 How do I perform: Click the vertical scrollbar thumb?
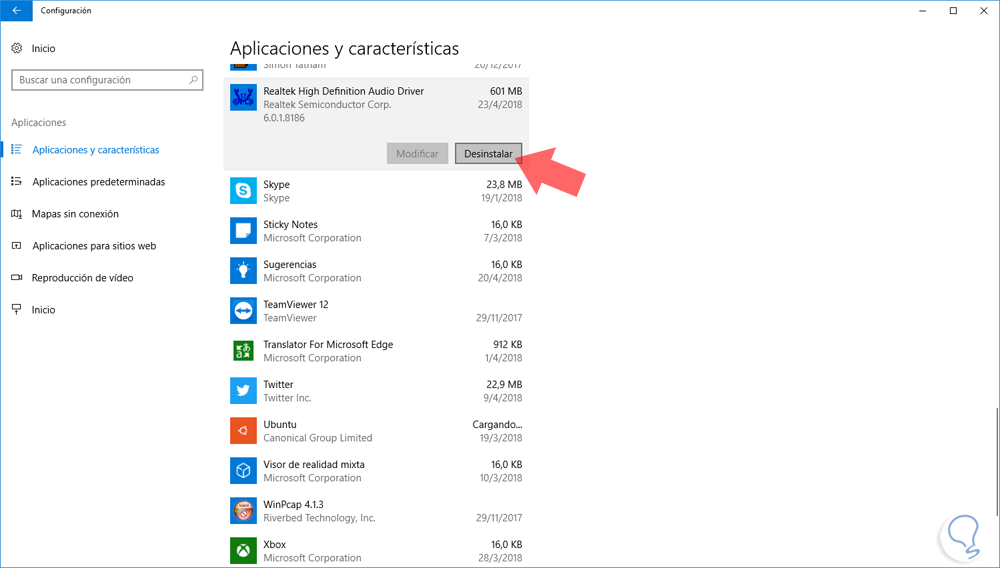[997, 462]
